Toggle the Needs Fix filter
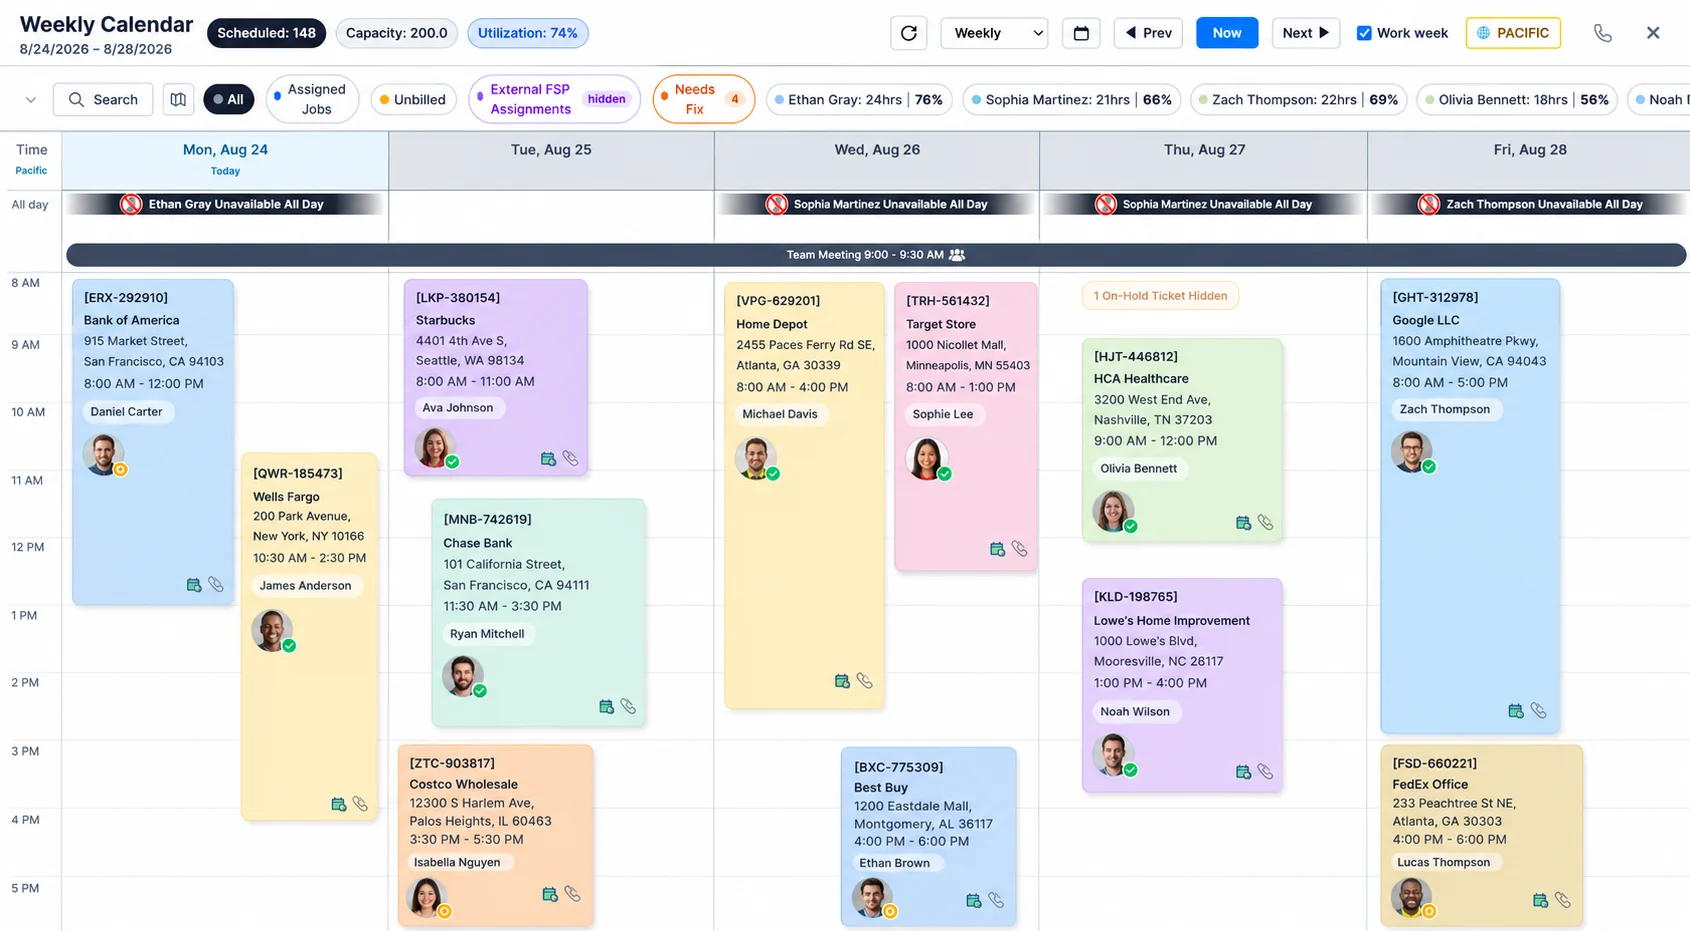Screen dimensions: 1690x931 (x=703, y=99)
